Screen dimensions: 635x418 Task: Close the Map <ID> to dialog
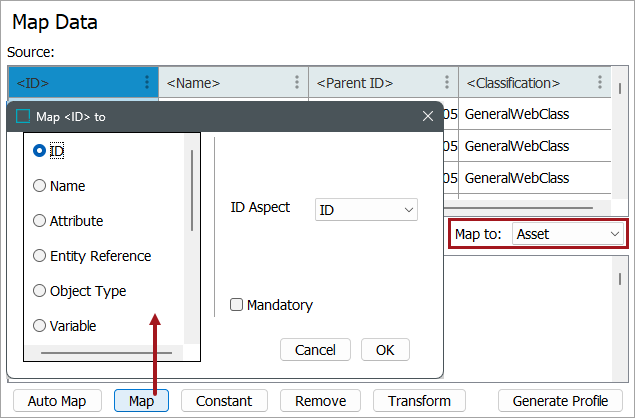pyautogui.click(x=428, y=116)
